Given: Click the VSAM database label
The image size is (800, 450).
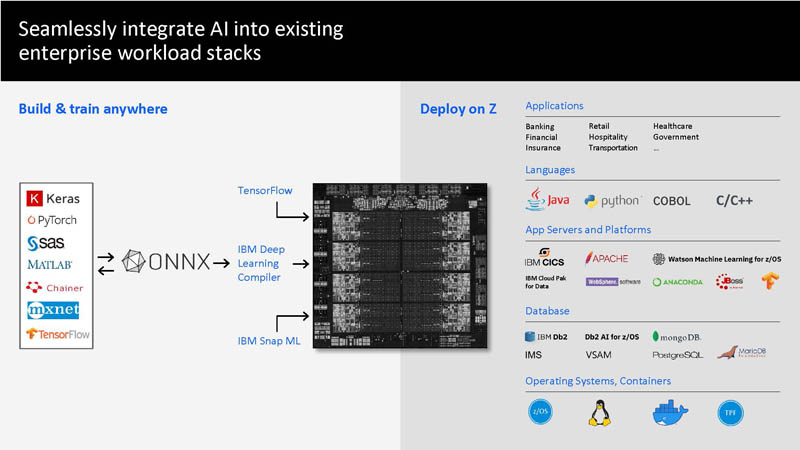Looking at the screenshot, I should click(x=598, y=355).
